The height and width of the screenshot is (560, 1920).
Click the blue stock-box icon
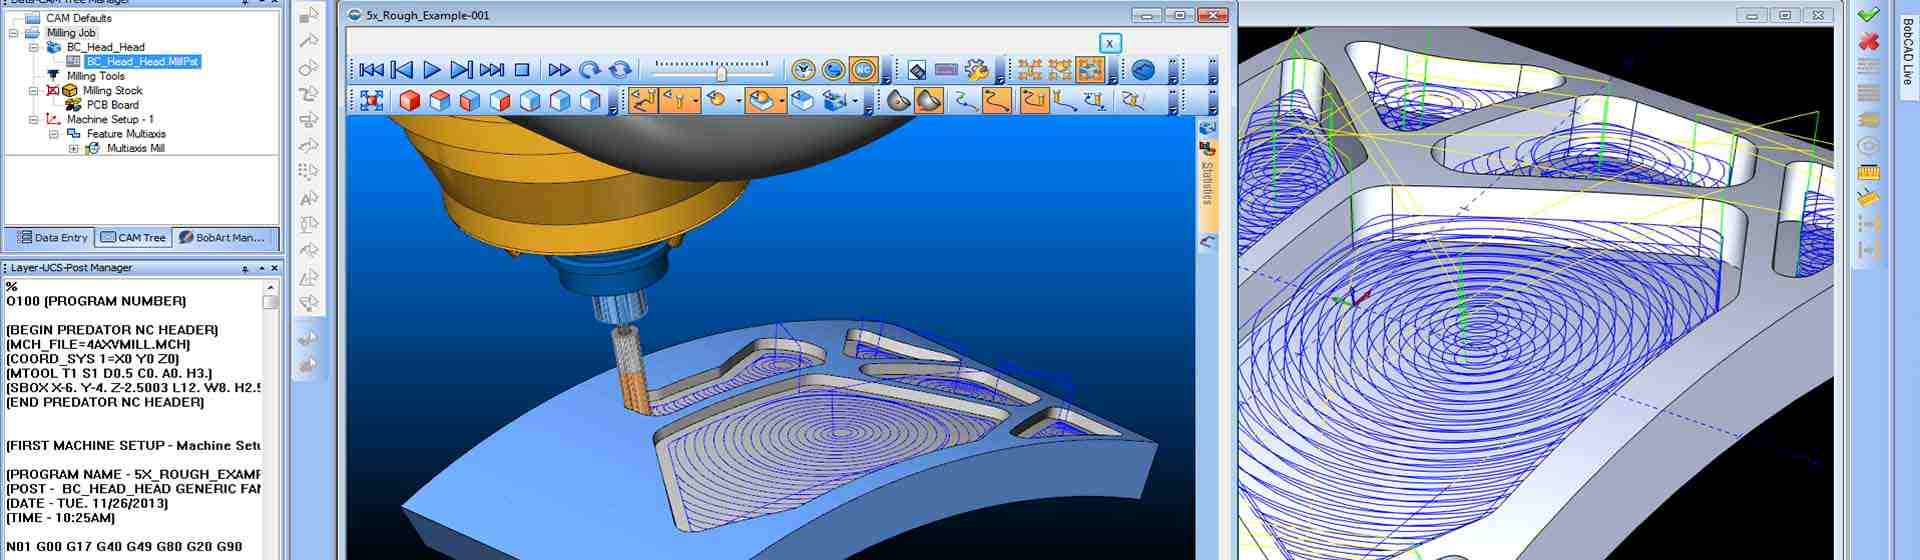pyautogui.click(x=802, y=101)
